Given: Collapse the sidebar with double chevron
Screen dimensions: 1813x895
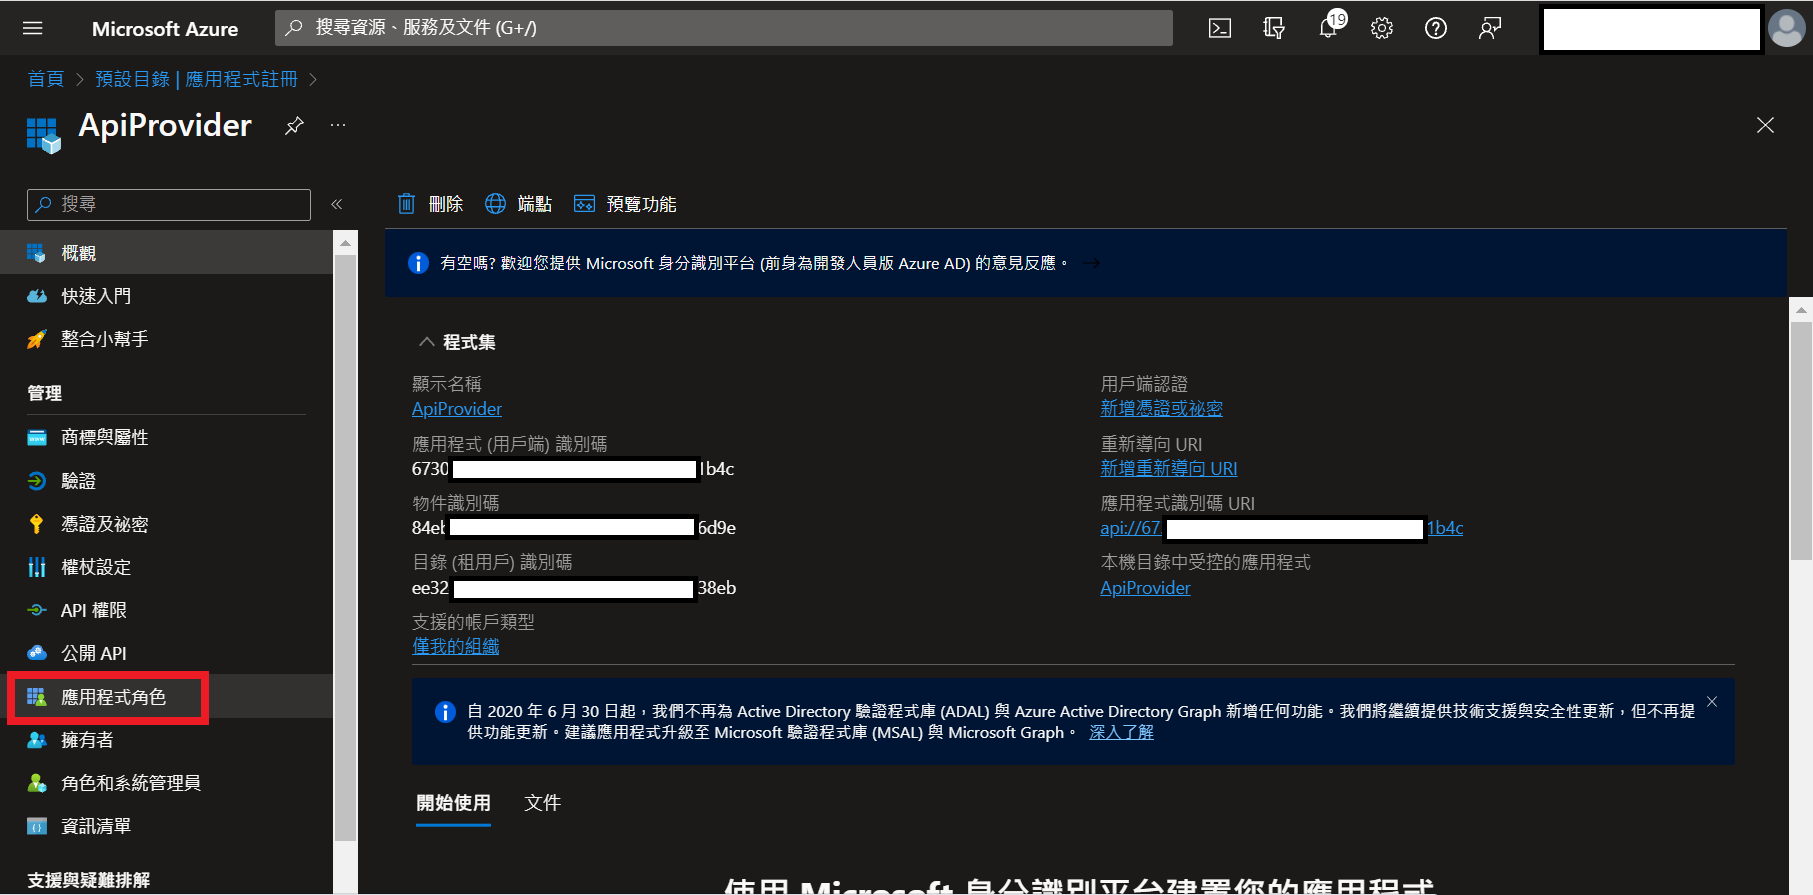Looking at the screenshot, I should pos(337,204).
